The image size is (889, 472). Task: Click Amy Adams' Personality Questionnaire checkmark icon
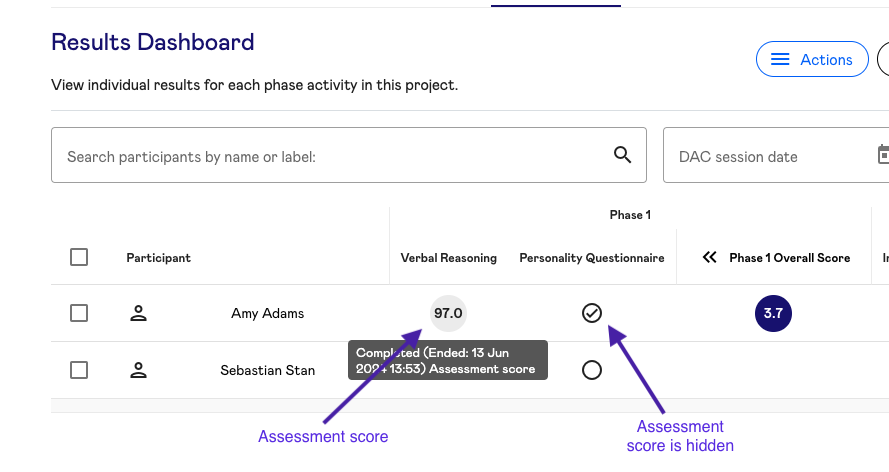(591, 313)
